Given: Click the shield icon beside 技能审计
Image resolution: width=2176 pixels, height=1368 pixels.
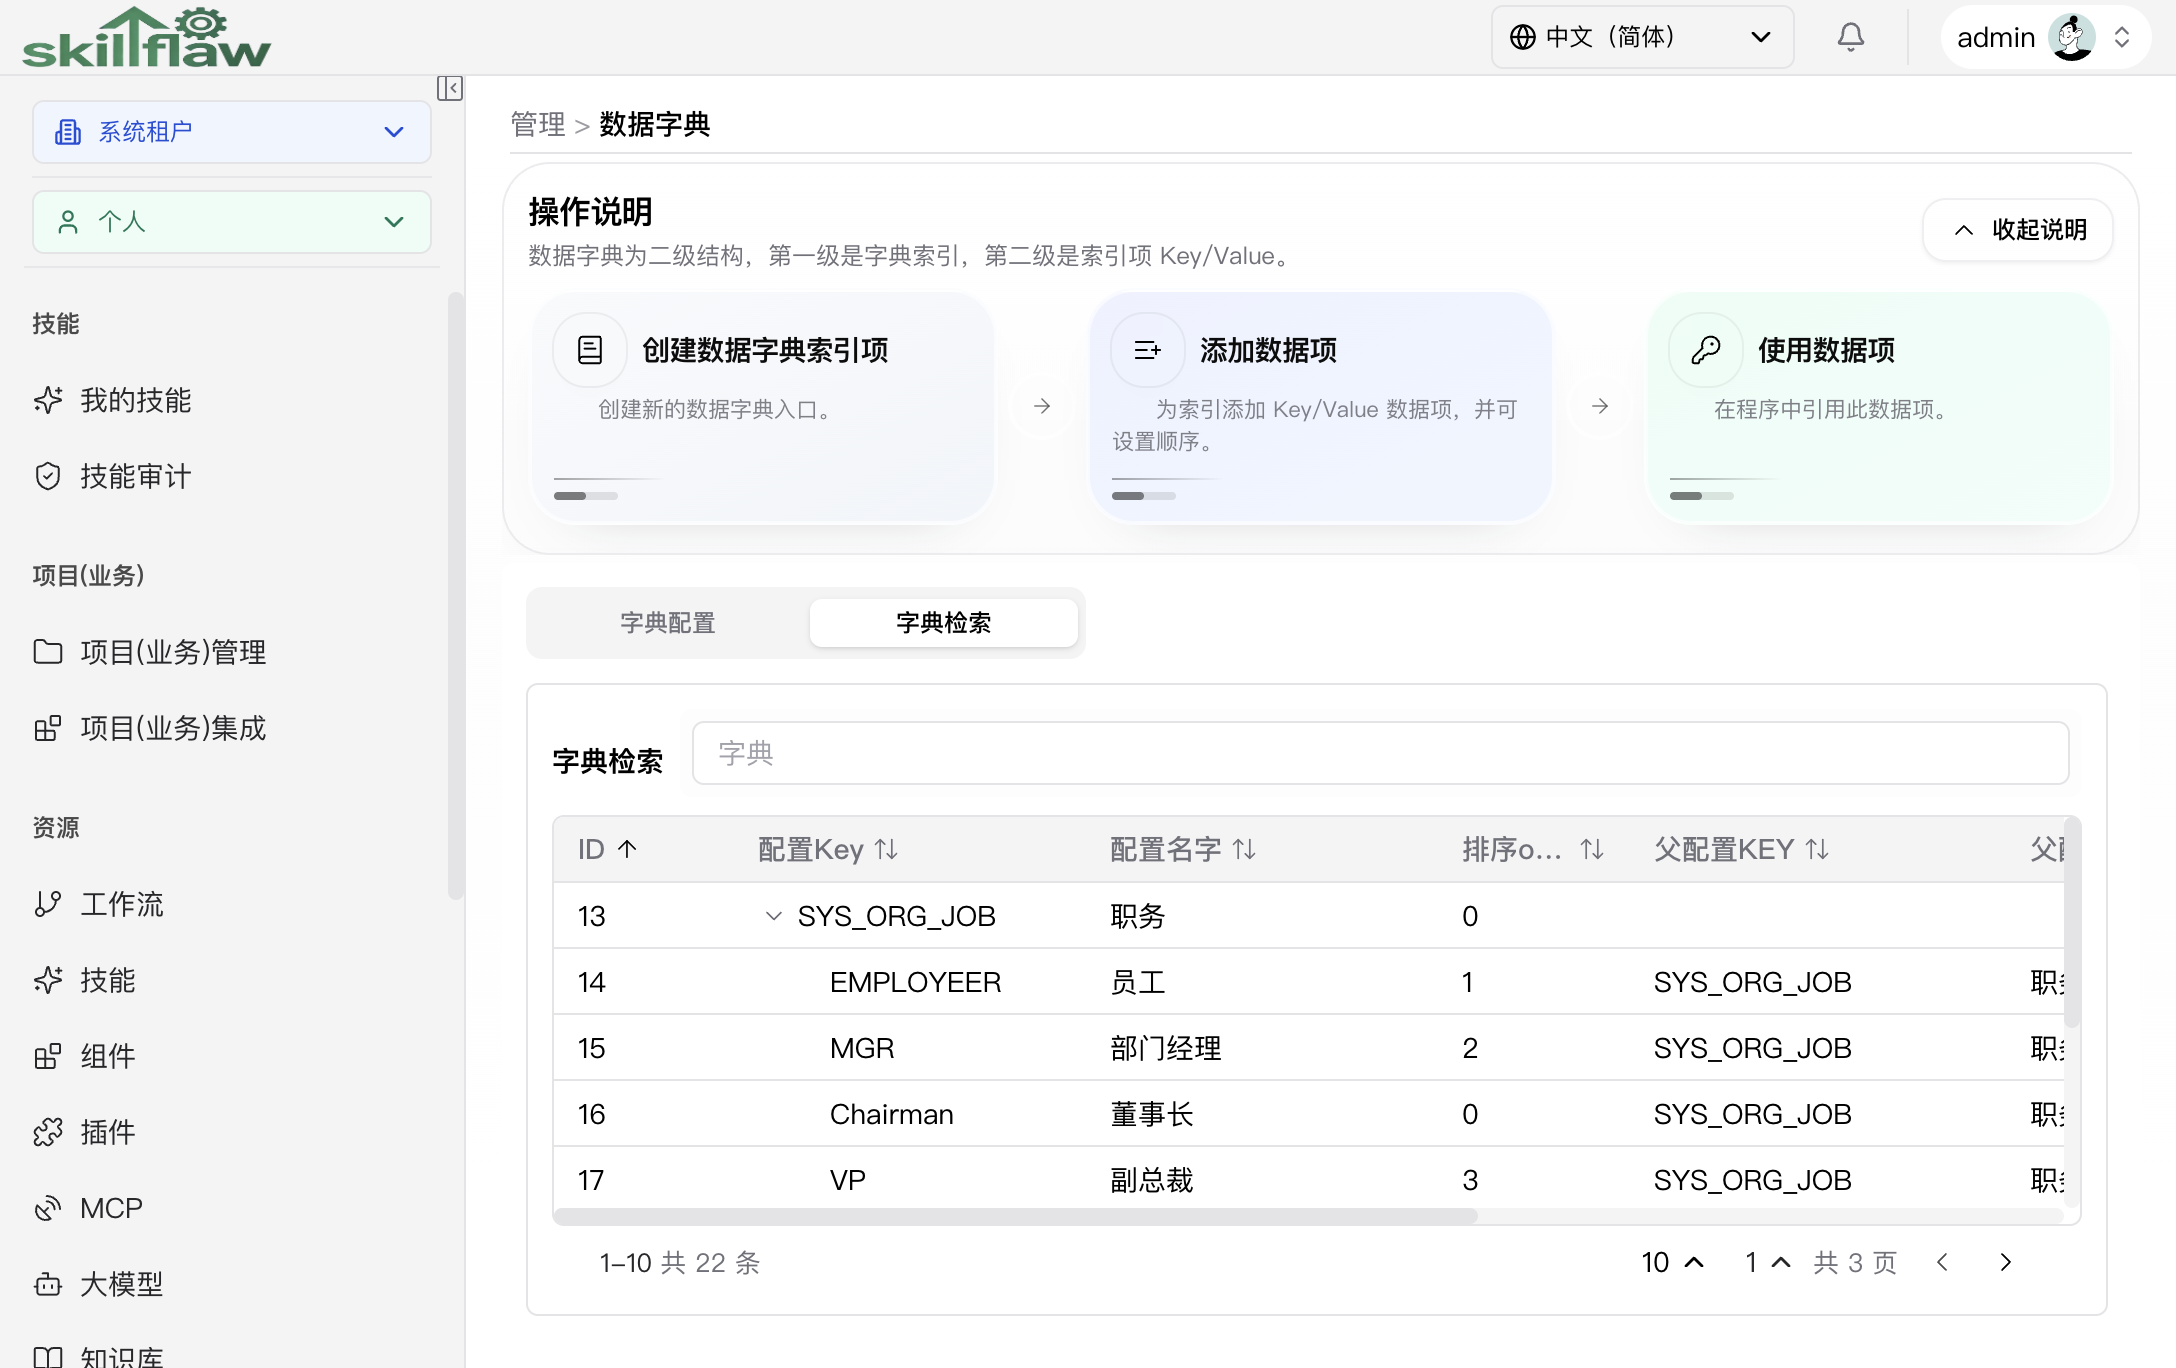Looking at the screenshot, I should (x=48, y=476).
